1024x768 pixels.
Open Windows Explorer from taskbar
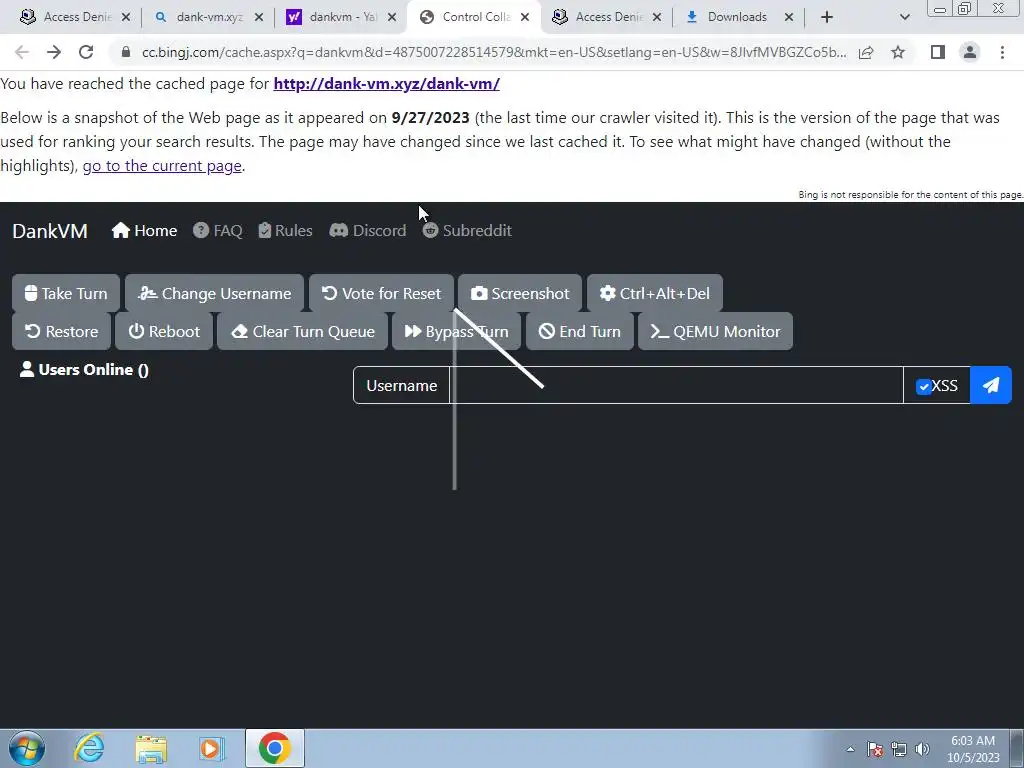151,748
